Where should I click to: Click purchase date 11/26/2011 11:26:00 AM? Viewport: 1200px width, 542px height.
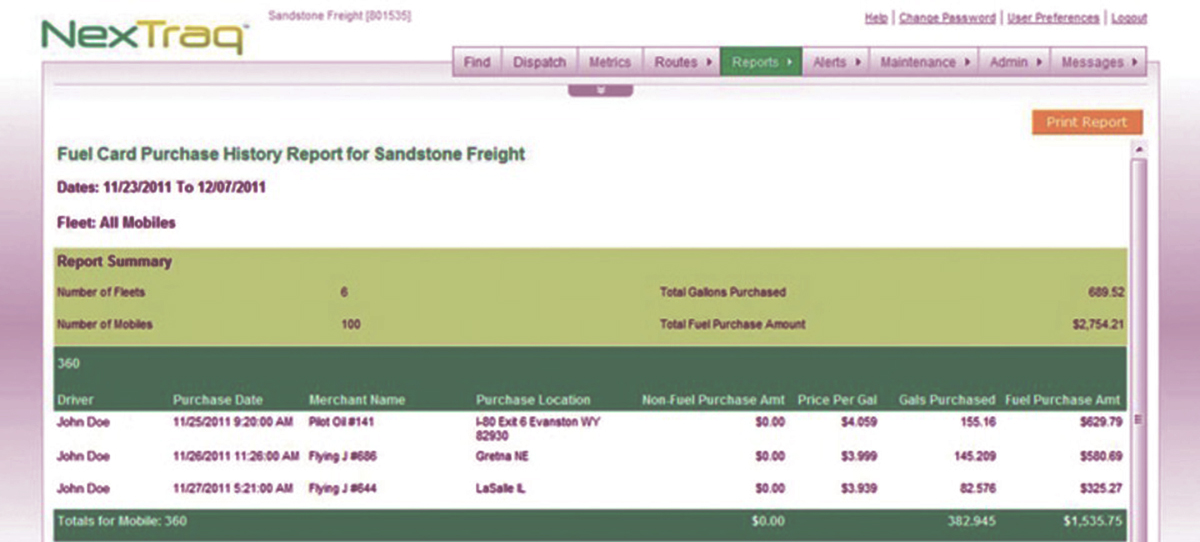(x=236, y=456)
